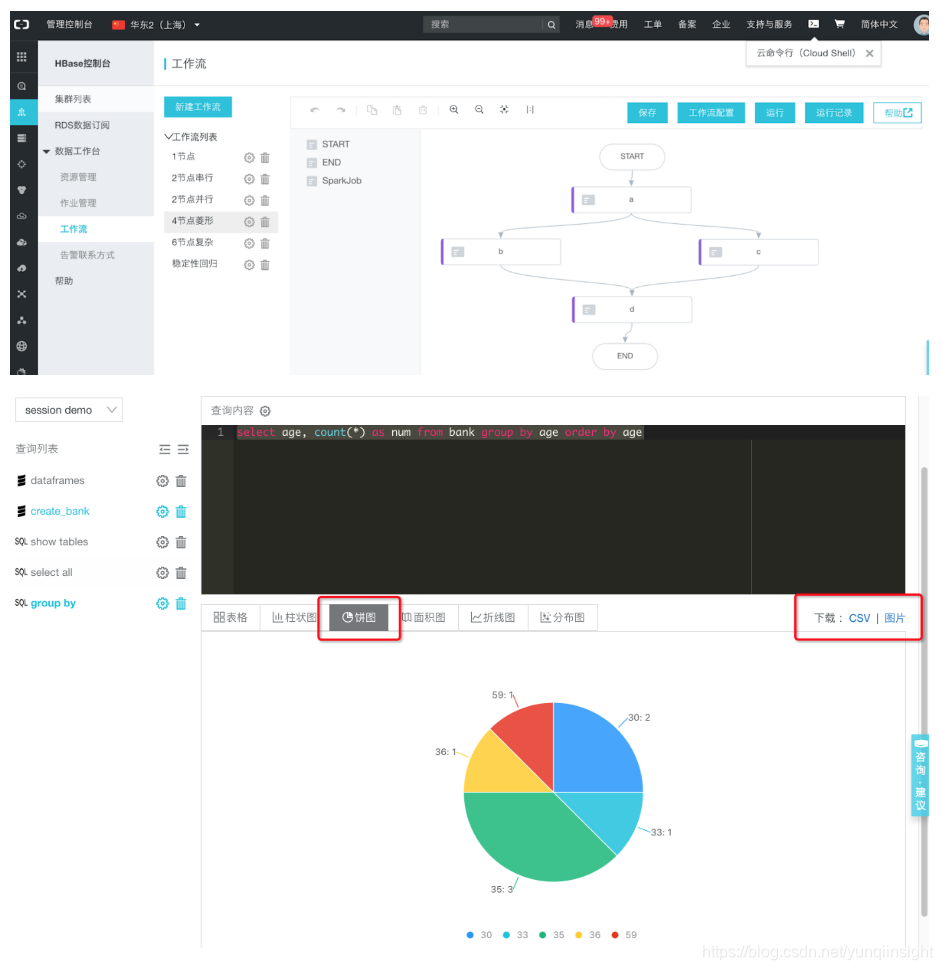This screenshot has height=970, width=943.
Task: Toggle the green 35 legend item
Action: point(552,935)
